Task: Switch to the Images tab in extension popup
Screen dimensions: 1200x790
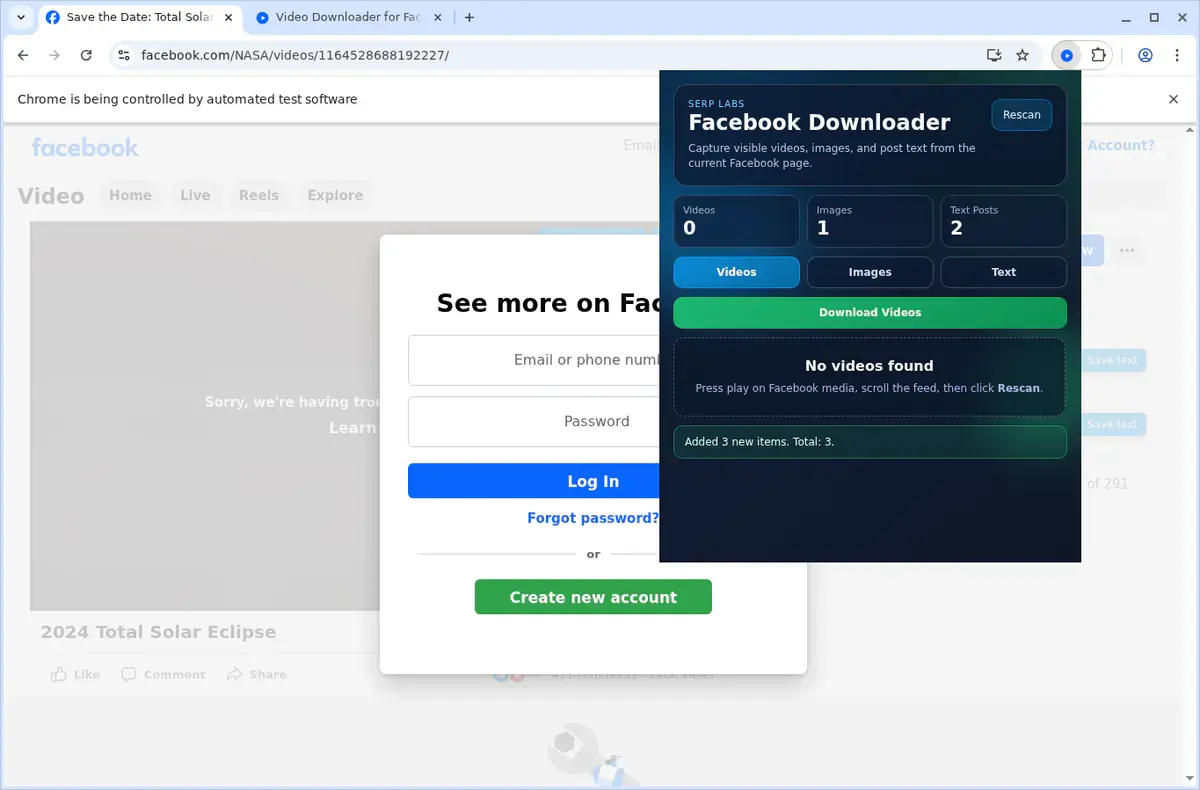Action: pyautogui.click(x=870, y=272)
